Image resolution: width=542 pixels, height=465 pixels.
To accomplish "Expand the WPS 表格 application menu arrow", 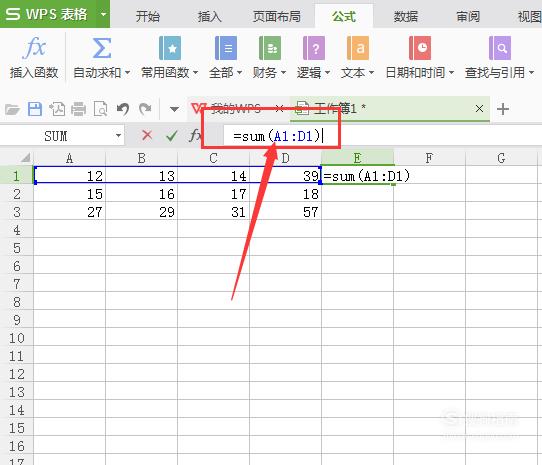I will point(103,14).
